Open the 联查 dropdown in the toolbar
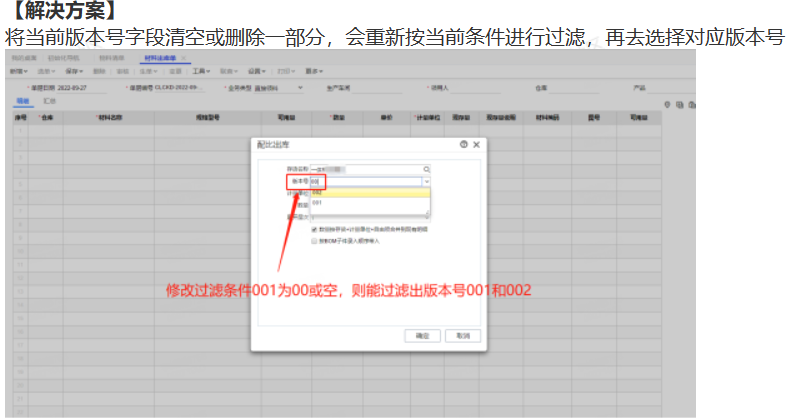 (x=229, y=71)
